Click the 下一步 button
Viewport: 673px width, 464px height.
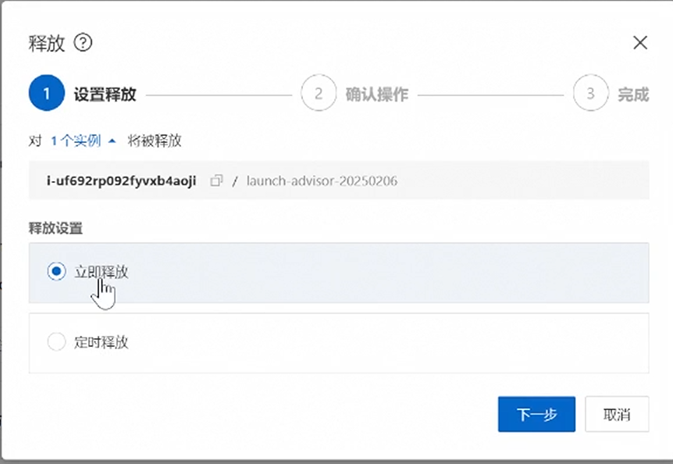tap(537, 414)
